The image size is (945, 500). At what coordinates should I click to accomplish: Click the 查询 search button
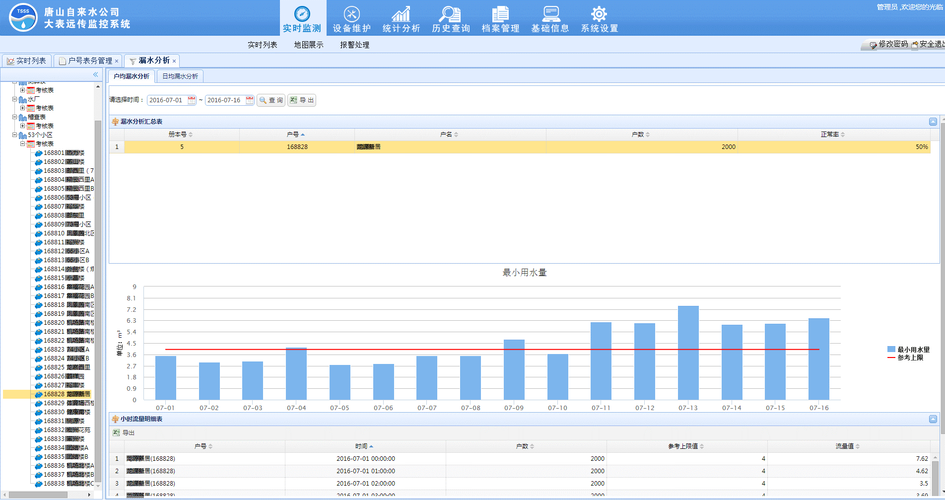pos(271,100)
